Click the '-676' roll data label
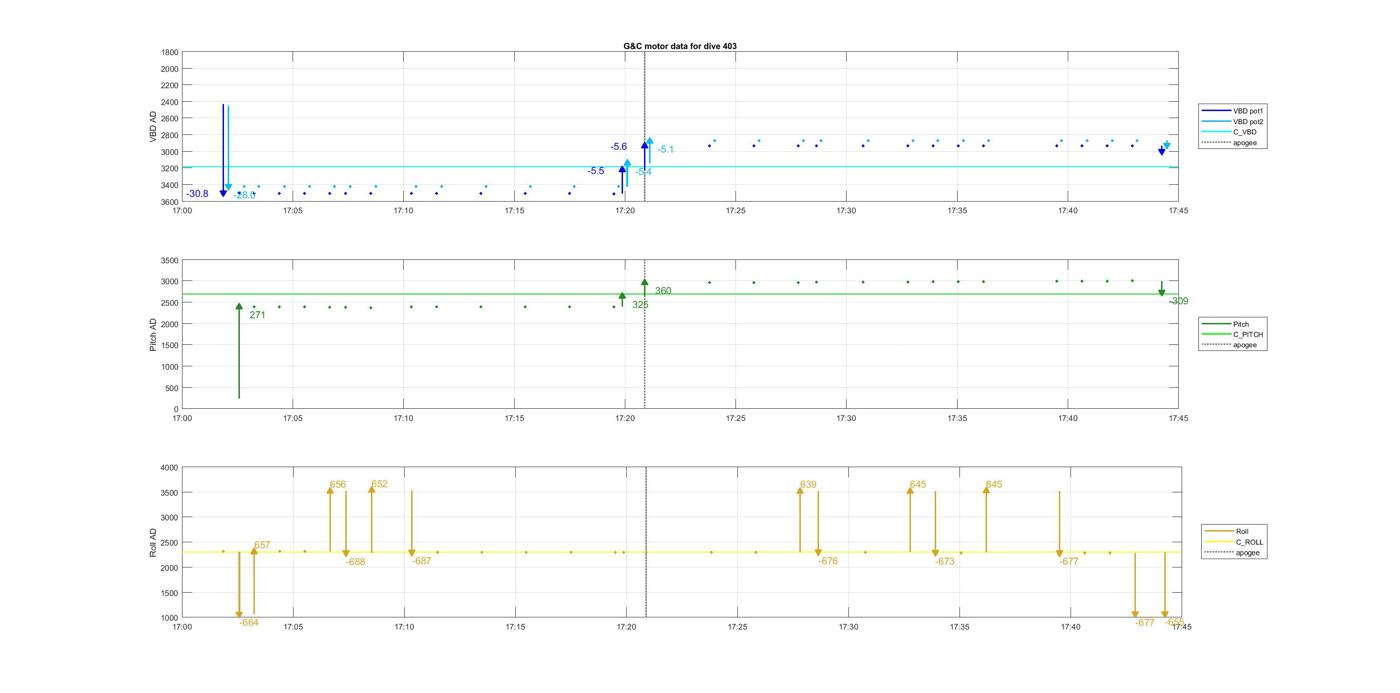 tap(828, 561)
